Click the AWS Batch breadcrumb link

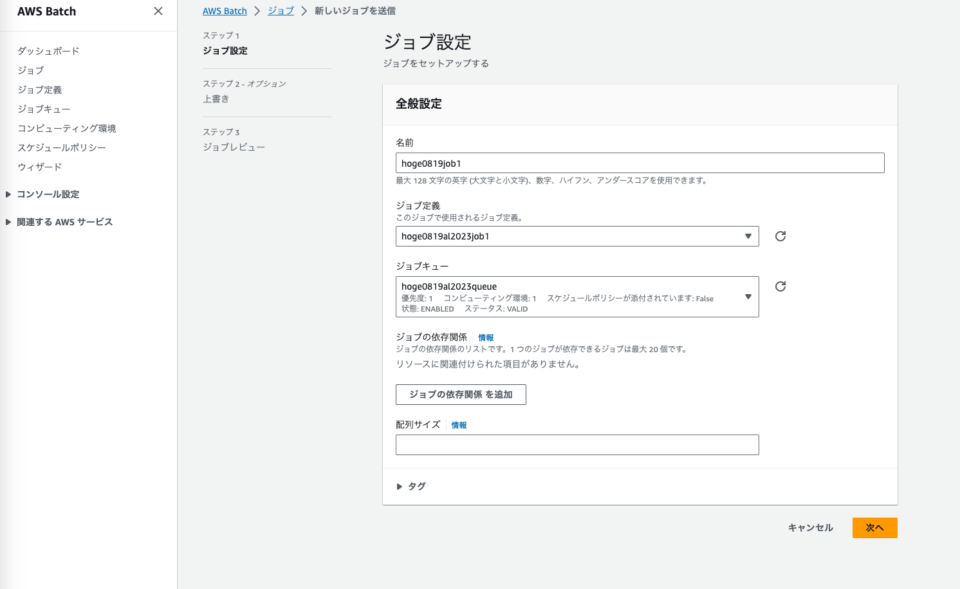coord(225,11)
